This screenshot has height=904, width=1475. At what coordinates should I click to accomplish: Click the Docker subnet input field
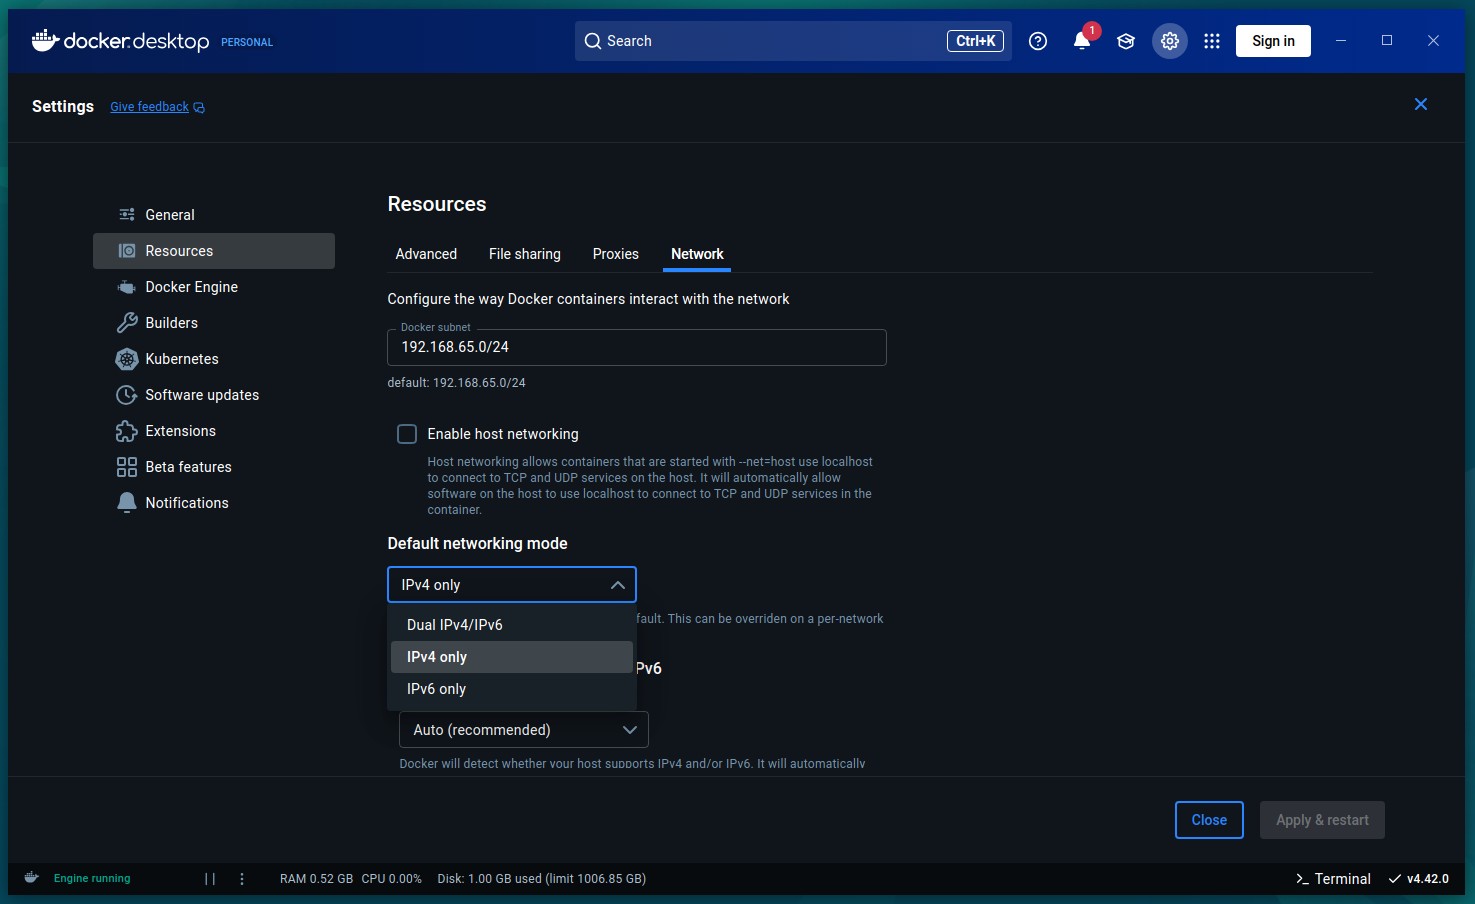coord(637,347)
